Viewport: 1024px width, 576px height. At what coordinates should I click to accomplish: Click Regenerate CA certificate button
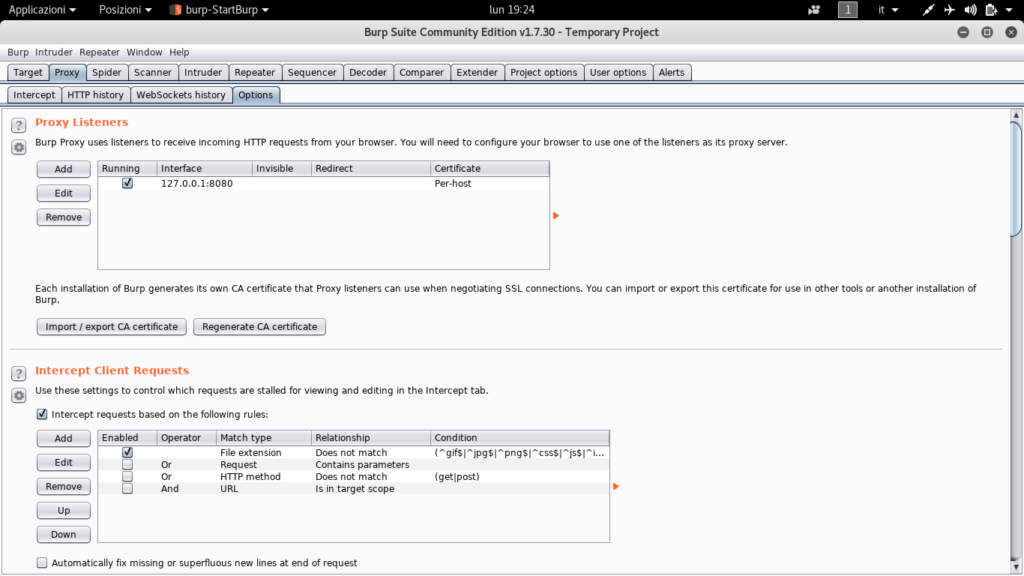259,327
